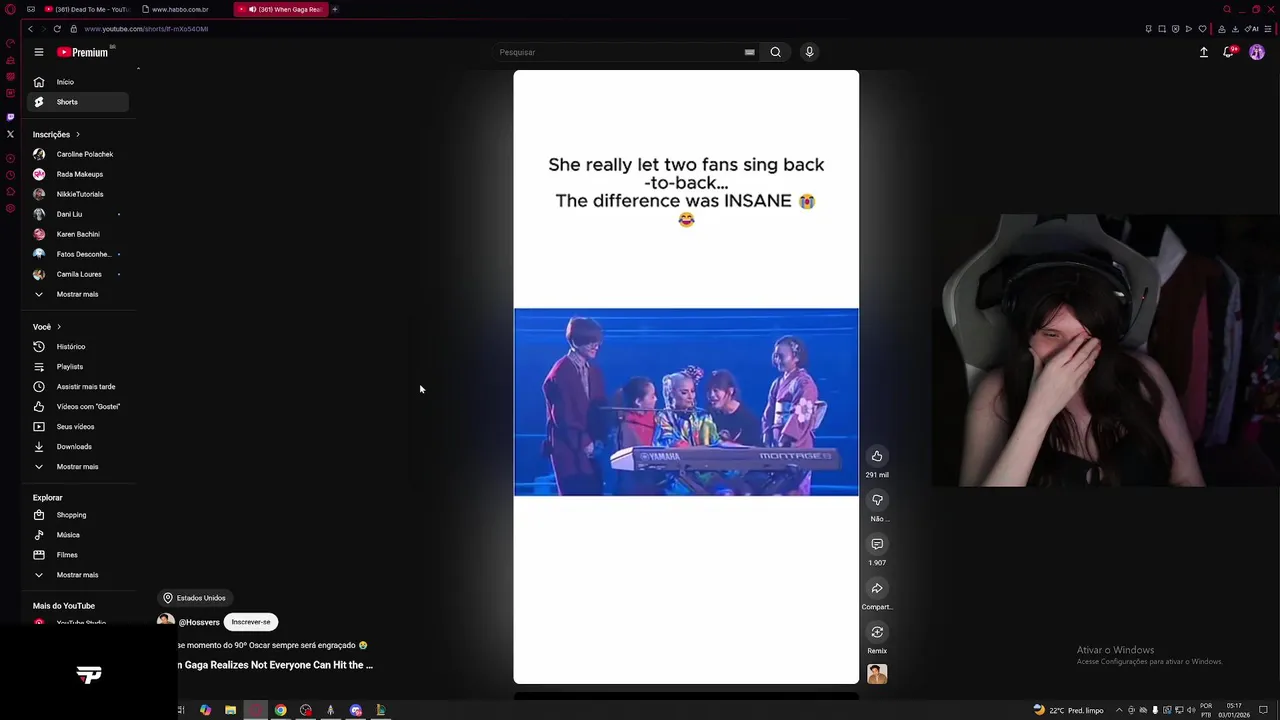Expand the Inscrições section chevron
1280x720 pixels.
[78, 134]
